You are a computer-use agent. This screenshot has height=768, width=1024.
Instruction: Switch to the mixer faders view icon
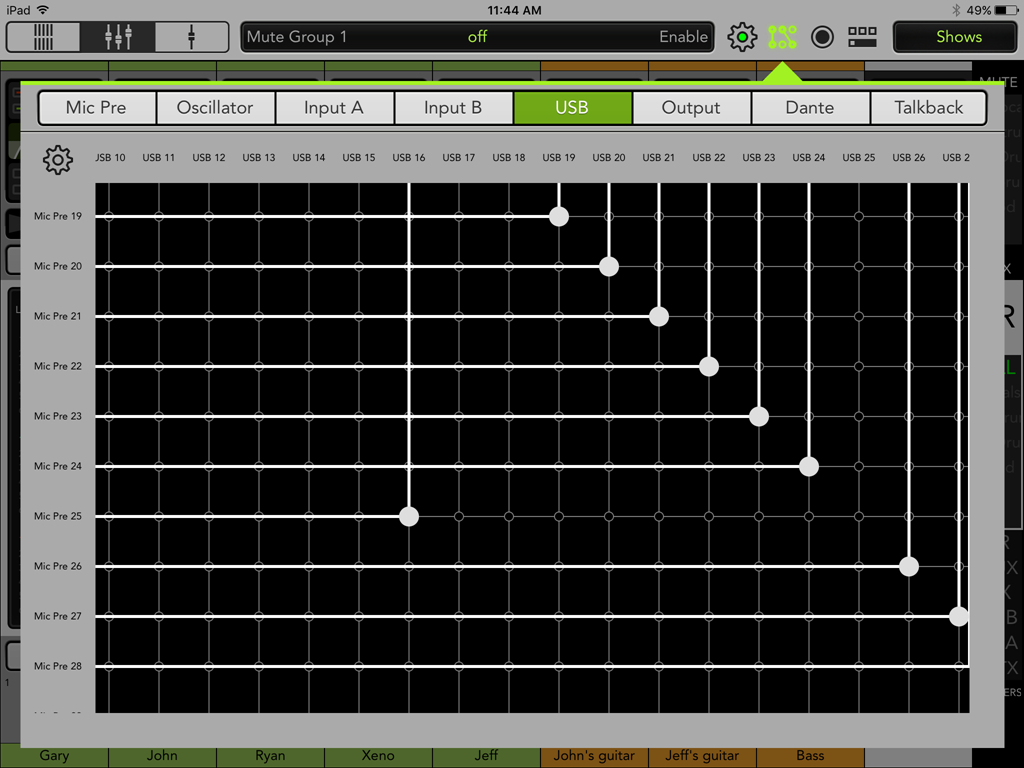[x=118, y=37]
